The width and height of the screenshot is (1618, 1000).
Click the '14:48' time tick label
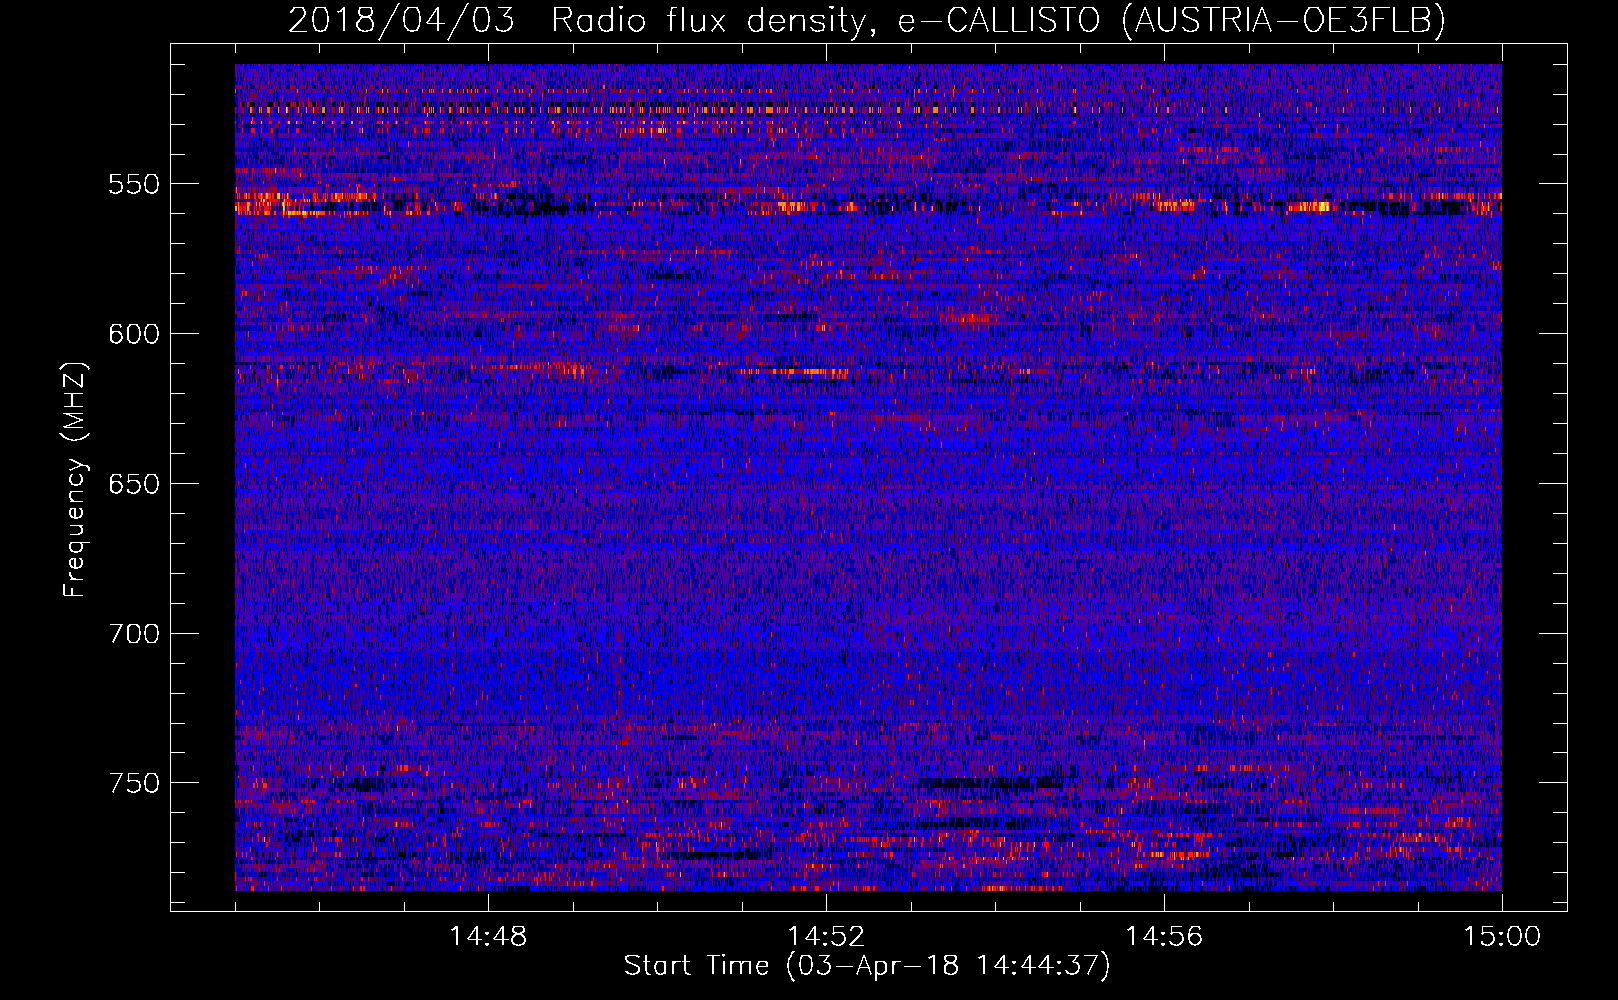488,937
